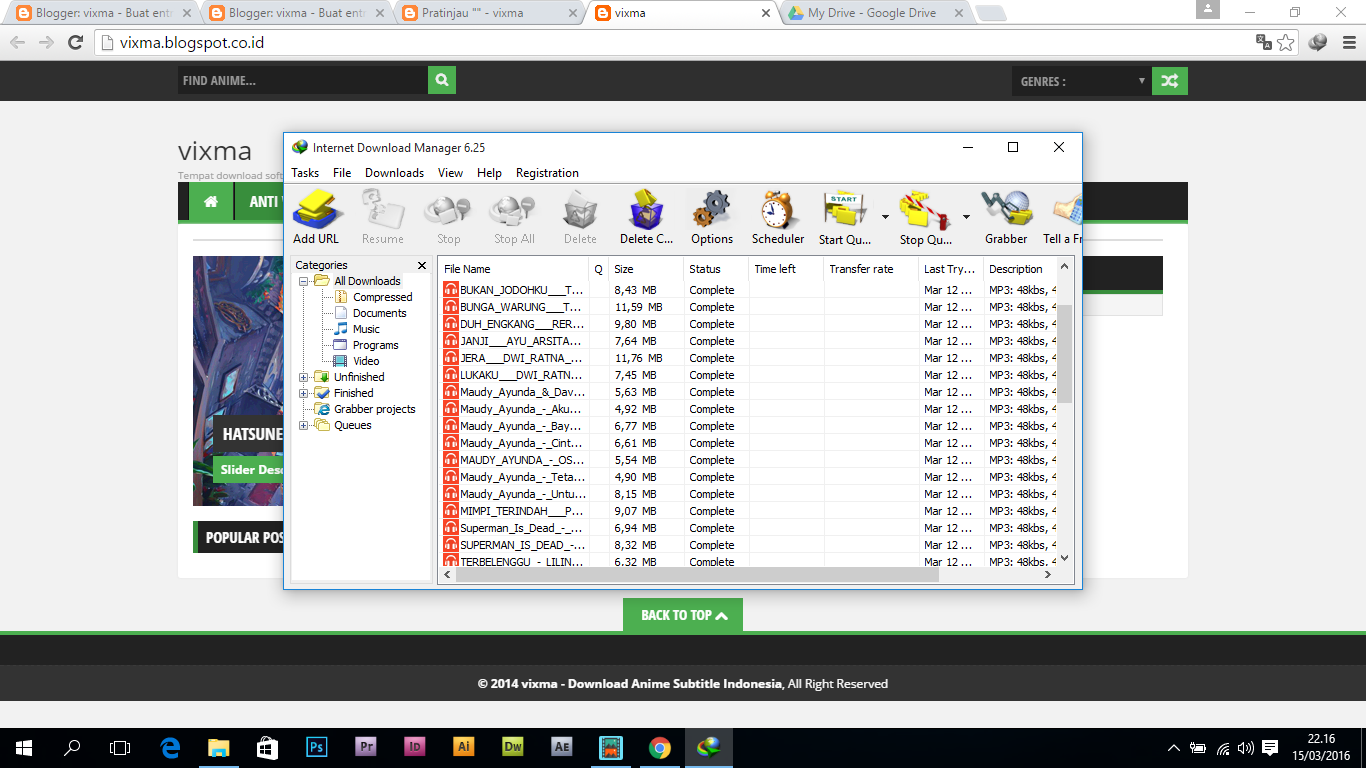Select the Grabber projects item
Screen dimensions: 1366x768
[x=374, y=409]
